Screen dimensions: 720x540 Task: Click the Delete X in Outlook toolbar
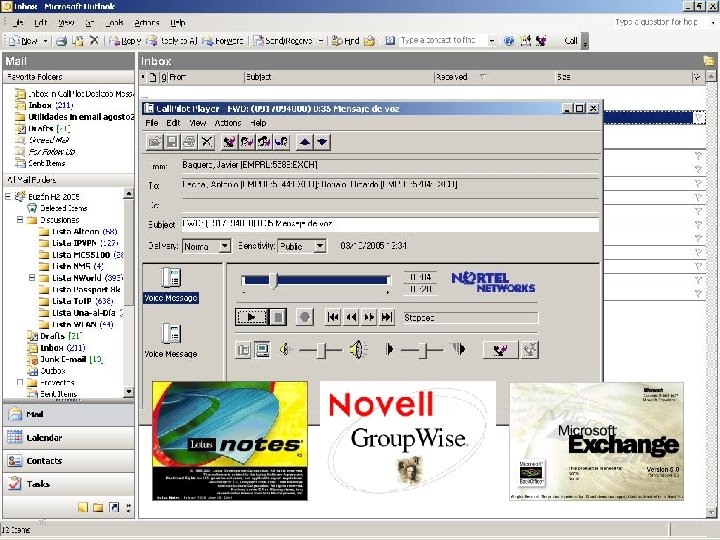click(x=94, y=40)
